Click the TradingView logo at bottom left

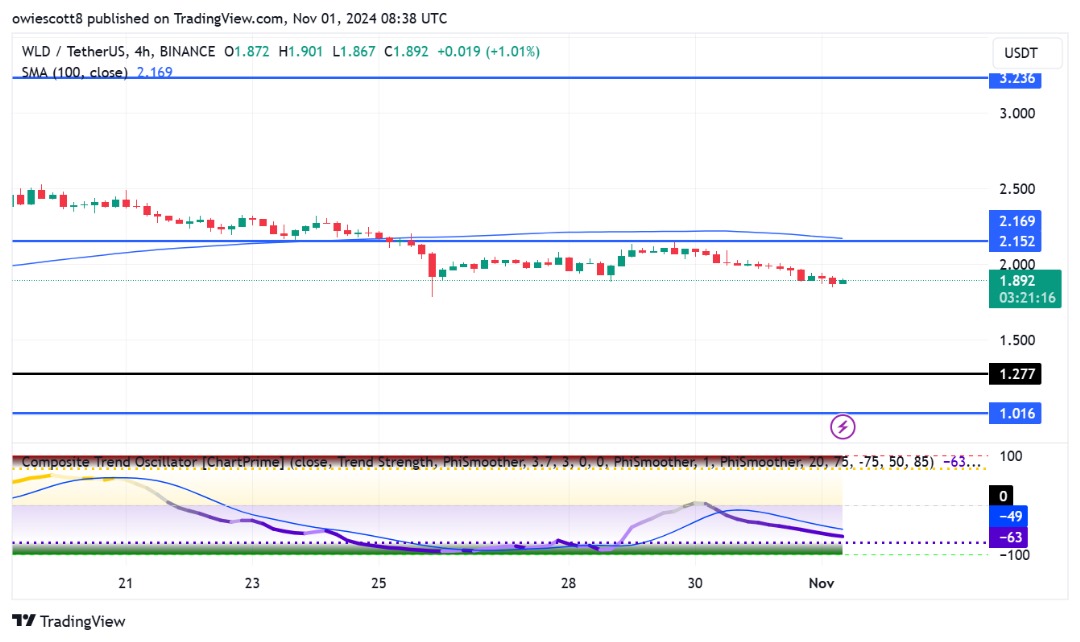coord(24,621)
